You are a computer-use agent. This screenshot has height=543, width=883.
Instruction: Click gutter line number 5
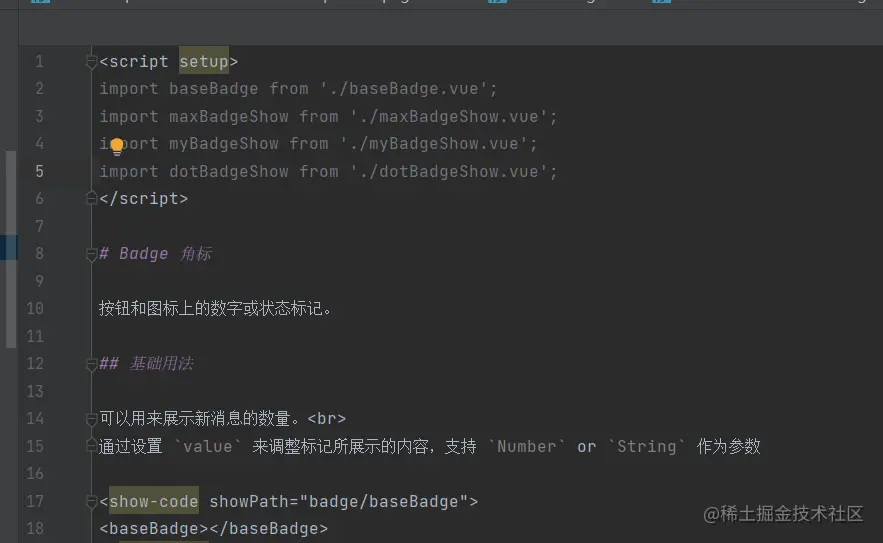(x=39, y=171)
